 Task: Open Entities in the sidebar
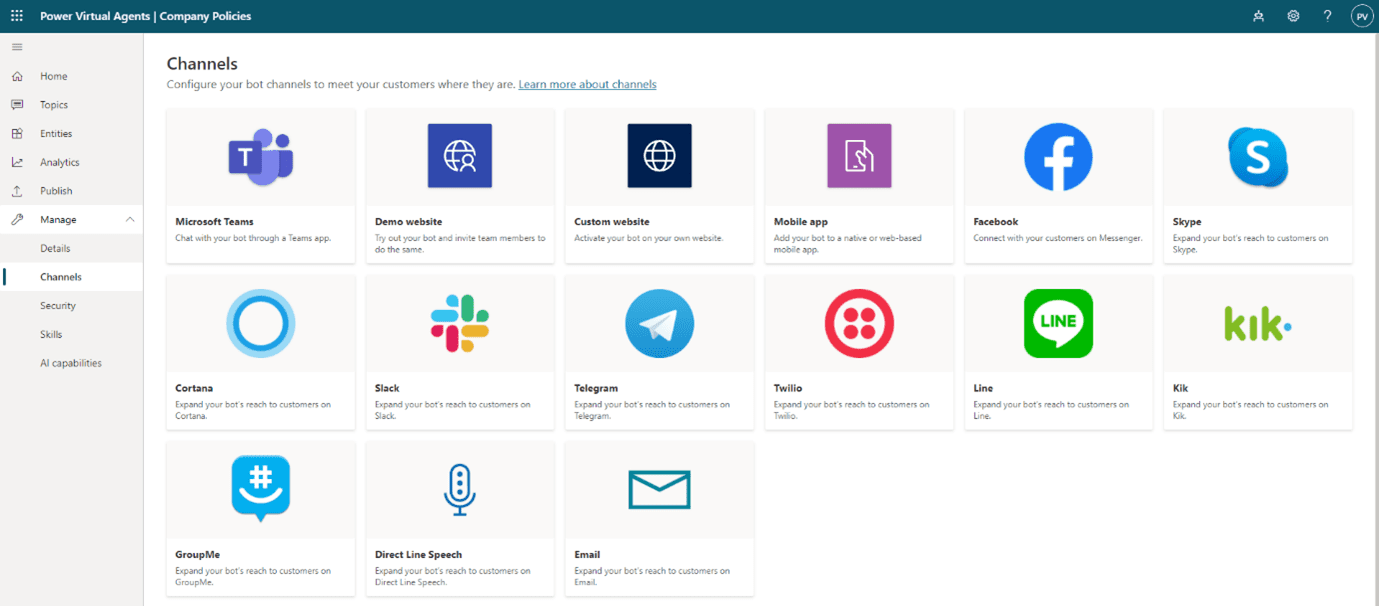[56, 134]
